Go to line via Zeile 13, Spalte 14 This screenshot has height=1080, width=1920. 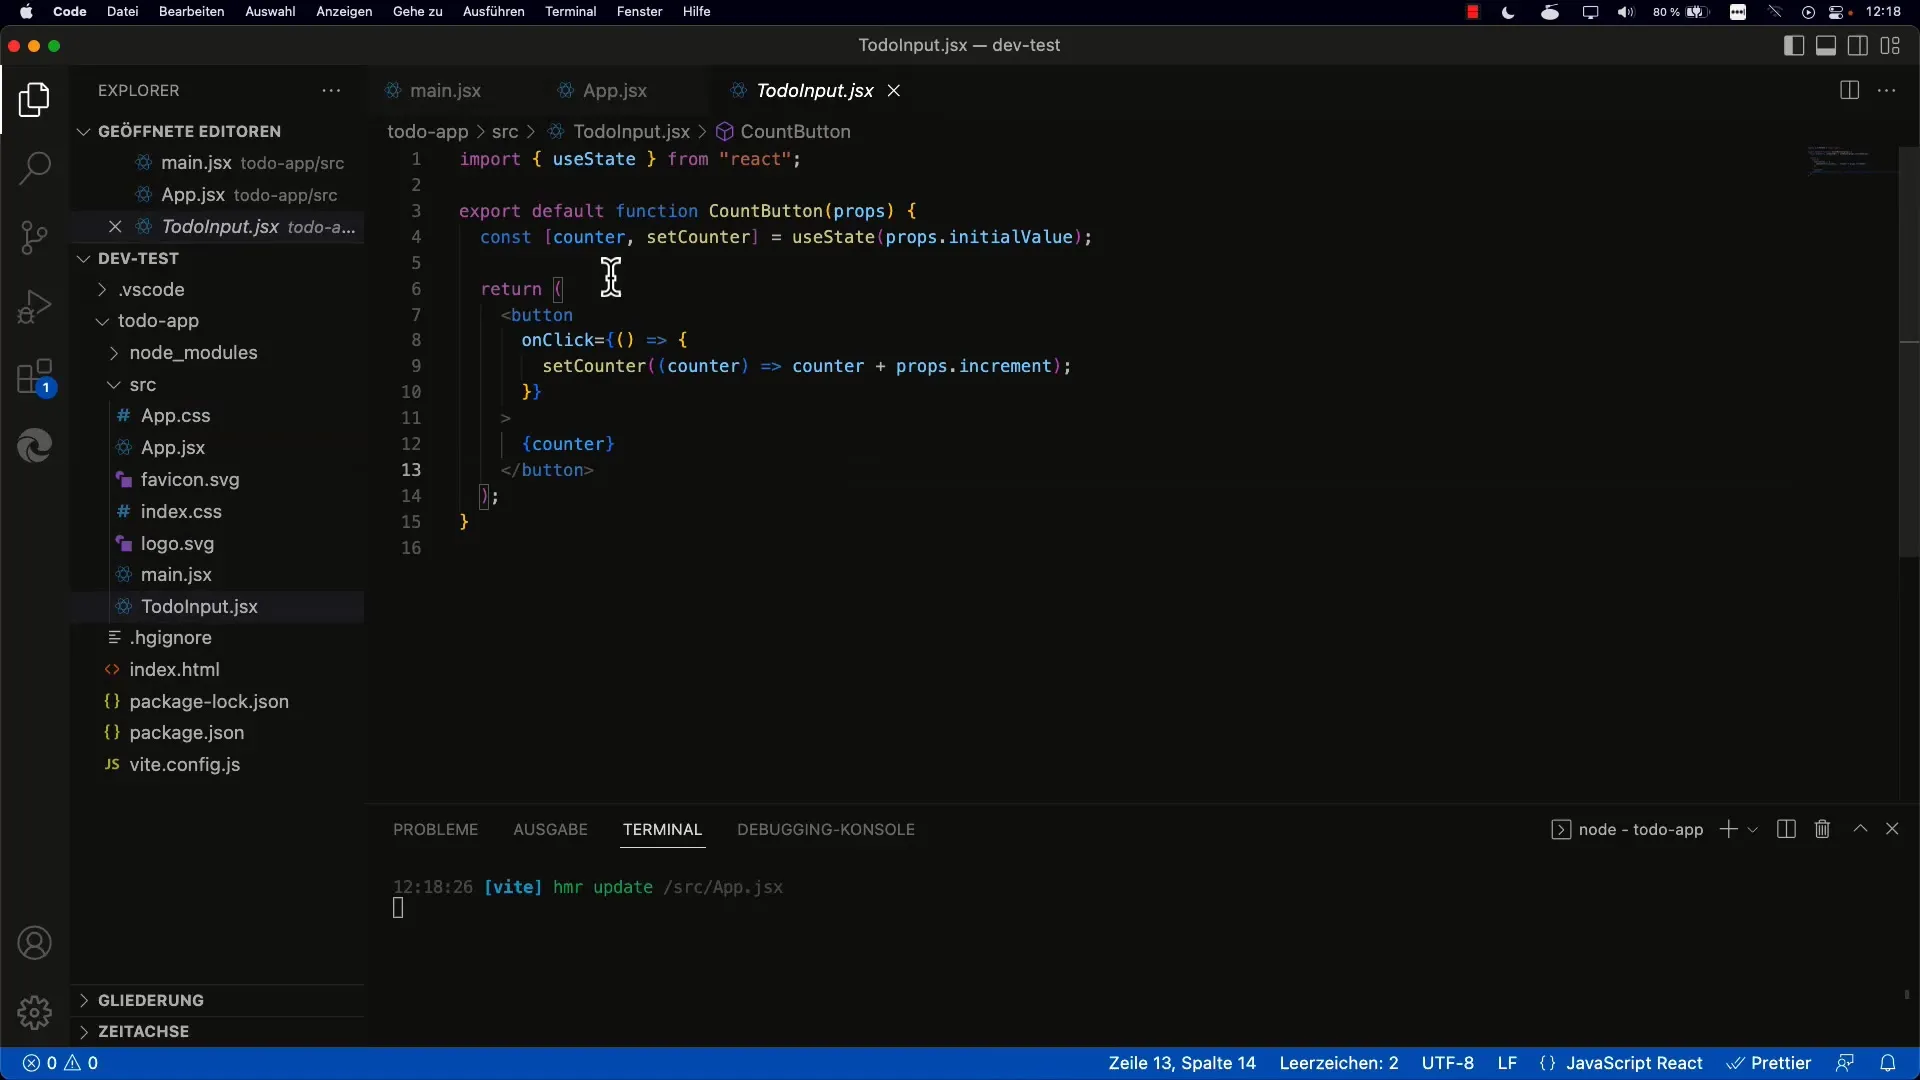coord(1182,1063)
